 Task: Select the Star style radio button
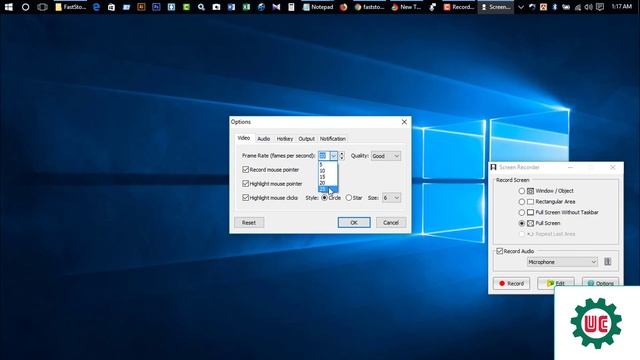point(349,198)
